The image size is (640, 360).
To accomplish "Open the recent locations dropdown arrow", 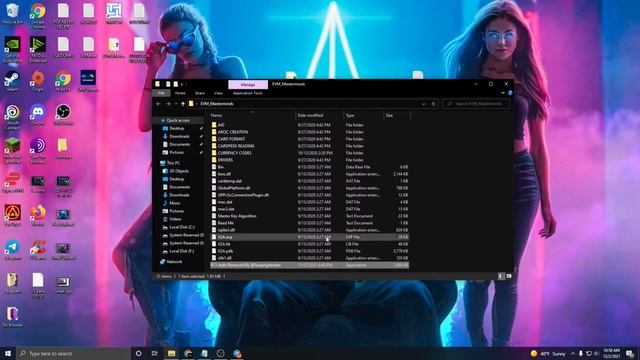I will (176, 104).
